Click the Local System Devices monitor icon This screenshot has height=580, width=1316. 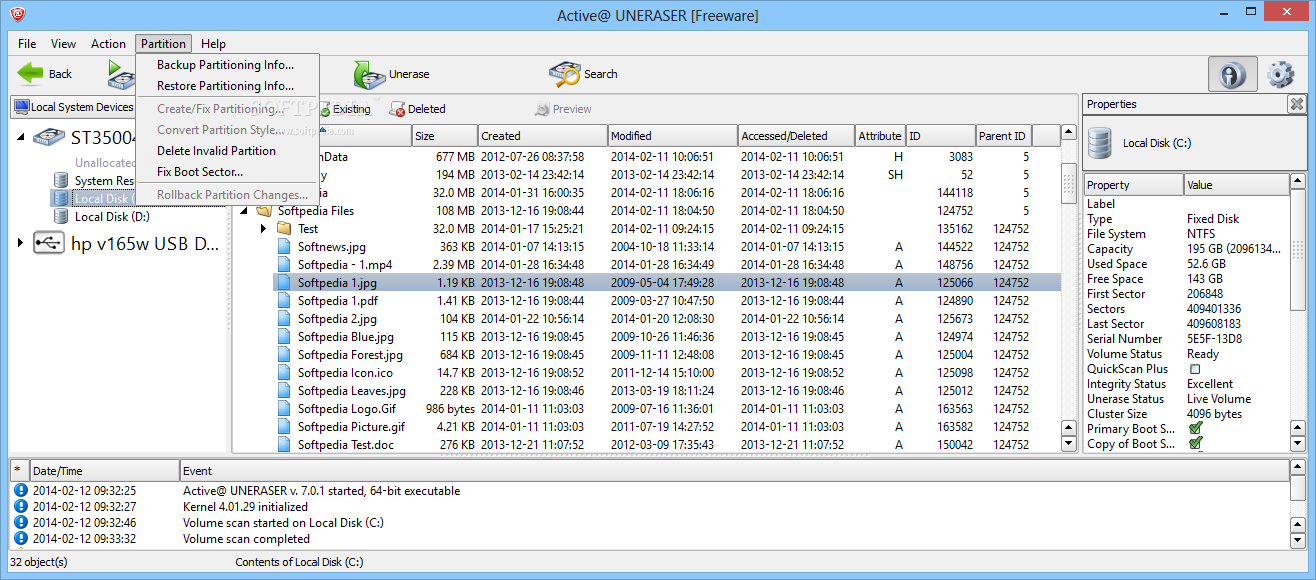tap(20, 107)
